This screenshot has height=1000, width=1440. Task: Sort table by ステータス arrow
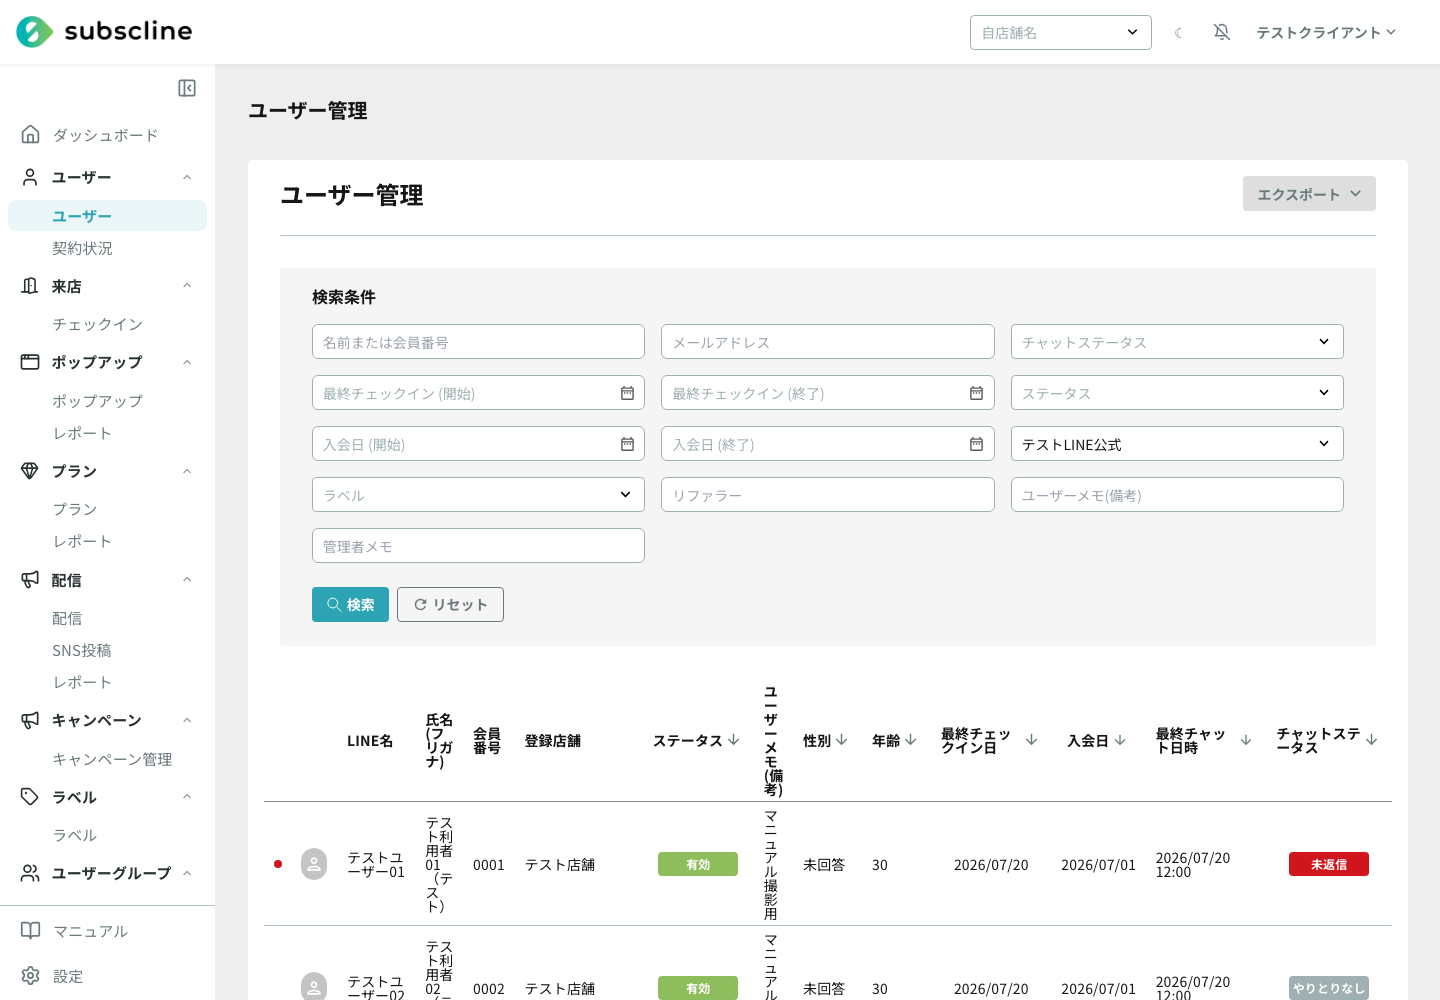[x=734, y=740]
